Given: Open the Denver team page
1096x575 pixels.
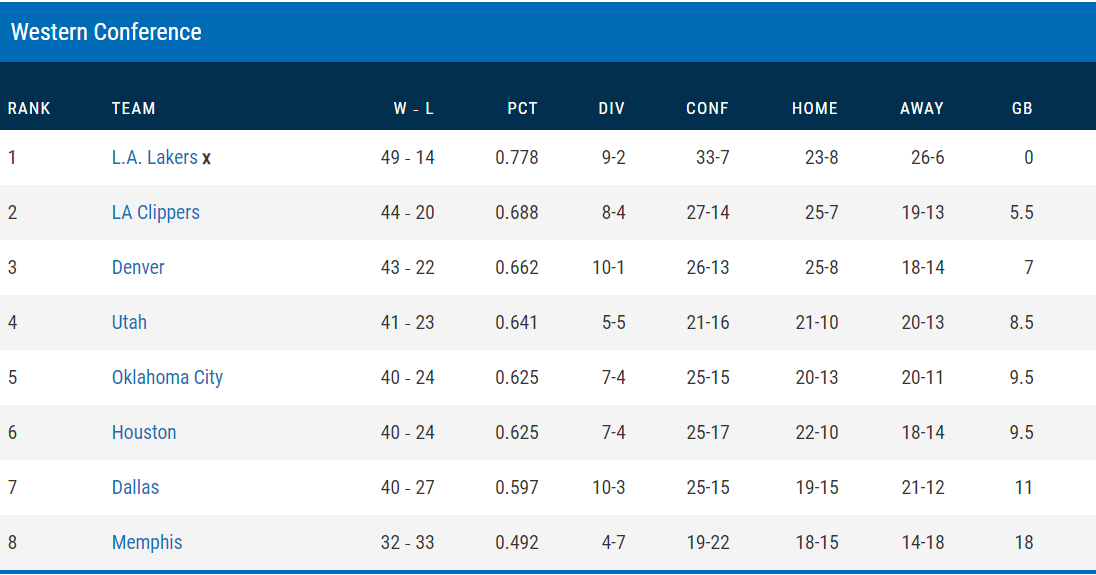Looking at the screenshot, I should tap(138, 267).
